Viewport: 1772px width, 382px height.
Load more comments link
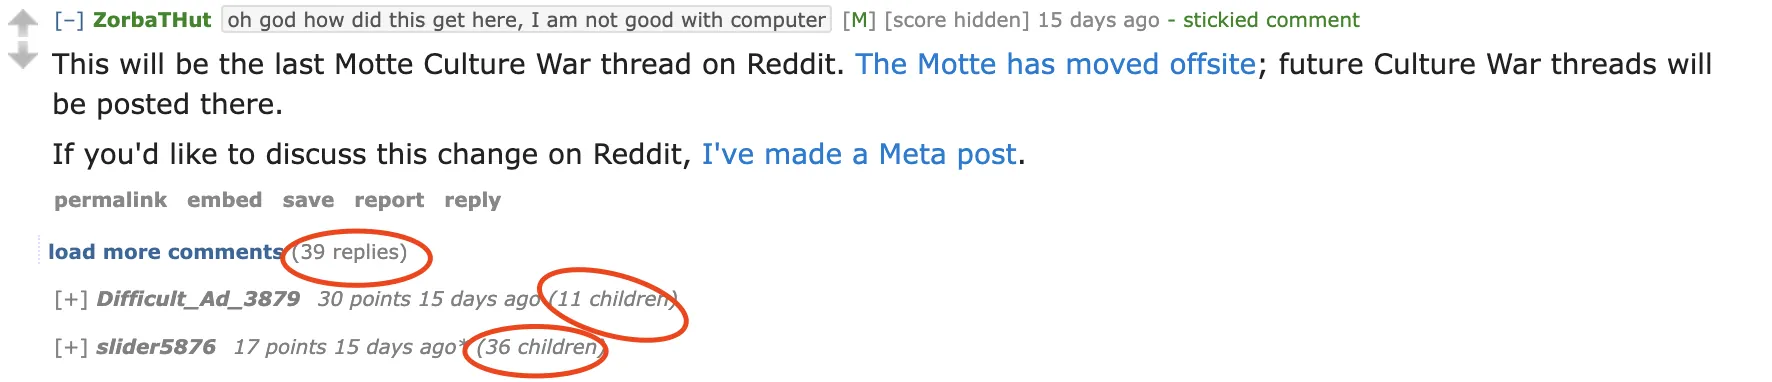[165, 252]
